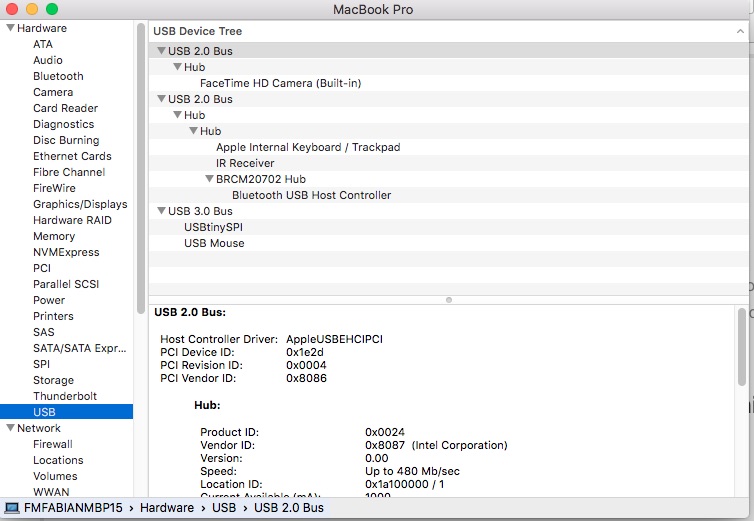The height and width of the screenshot is (521, 754).
Task: Collapse the first USB 2.0 Bus row
Action: click(162, 51)
